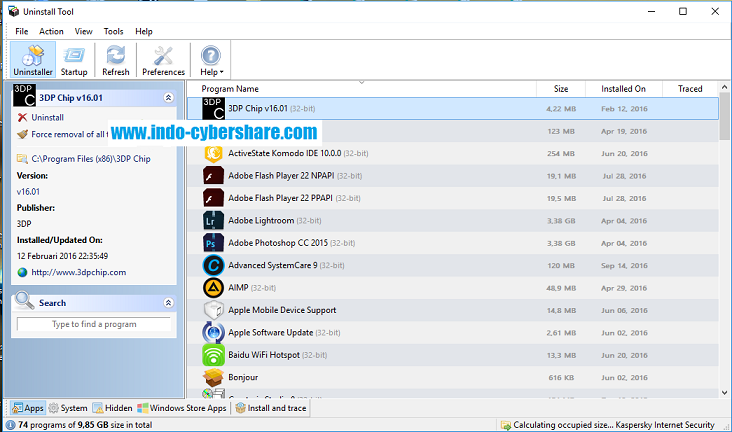
Task: Select Baidu WiFi Hotspot program name
Action: click(x=264, y=355)
